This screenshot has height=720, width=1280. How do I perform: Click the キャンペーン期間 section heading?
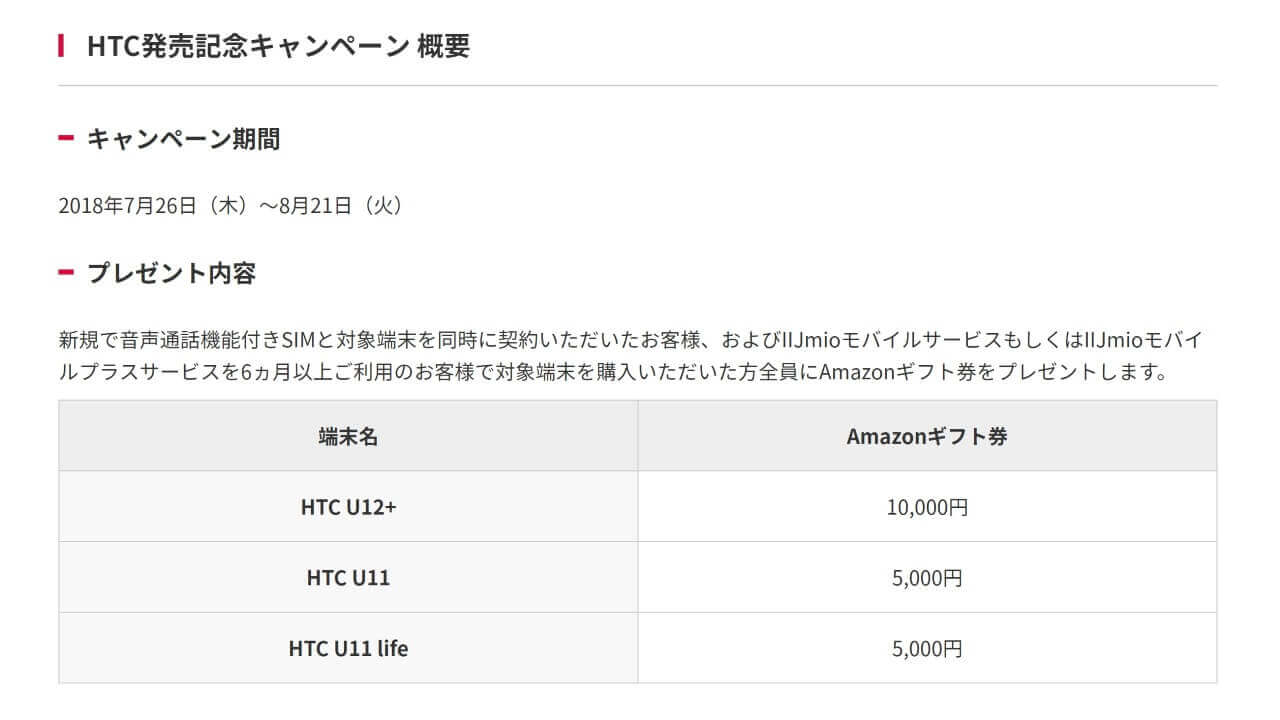[183, 139]
